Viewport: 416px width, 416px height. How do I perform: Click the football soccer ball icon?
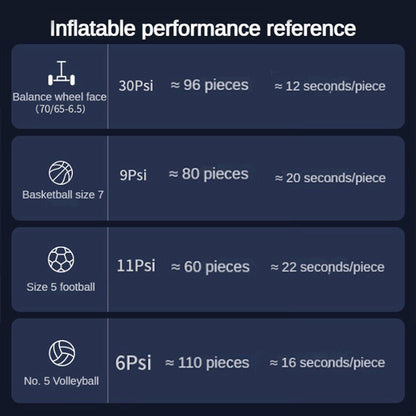(x=61, y=259)
